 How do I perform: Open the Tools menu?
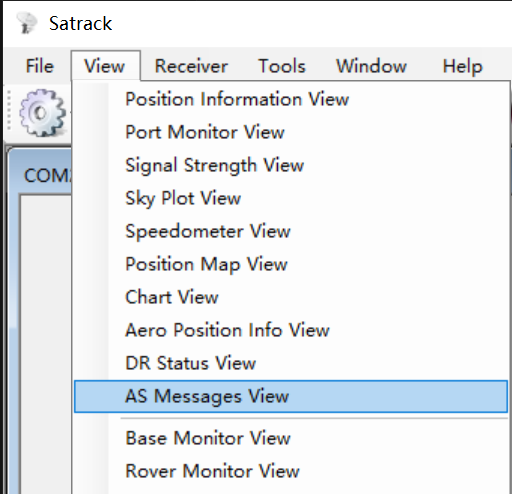(x=282, y=66)
